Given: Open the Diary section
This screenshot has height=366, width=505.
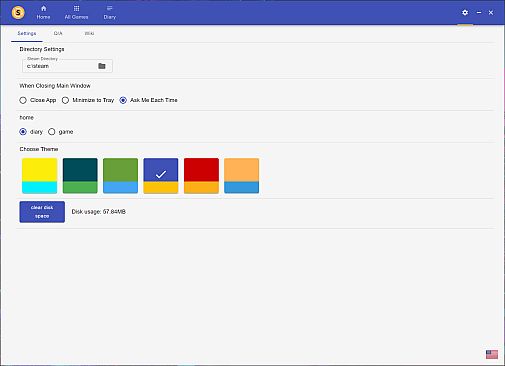Looking at the screenshot, I should (x=109, y=12).
